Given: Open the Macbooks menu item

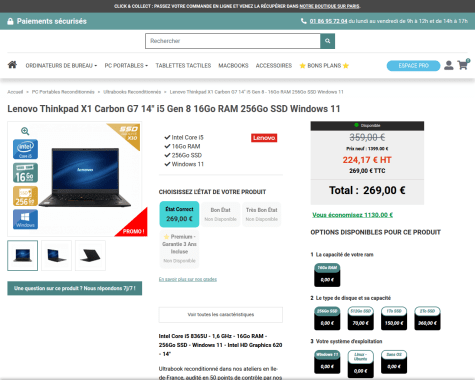Looking at the screenshot, I should coord(233,66).
